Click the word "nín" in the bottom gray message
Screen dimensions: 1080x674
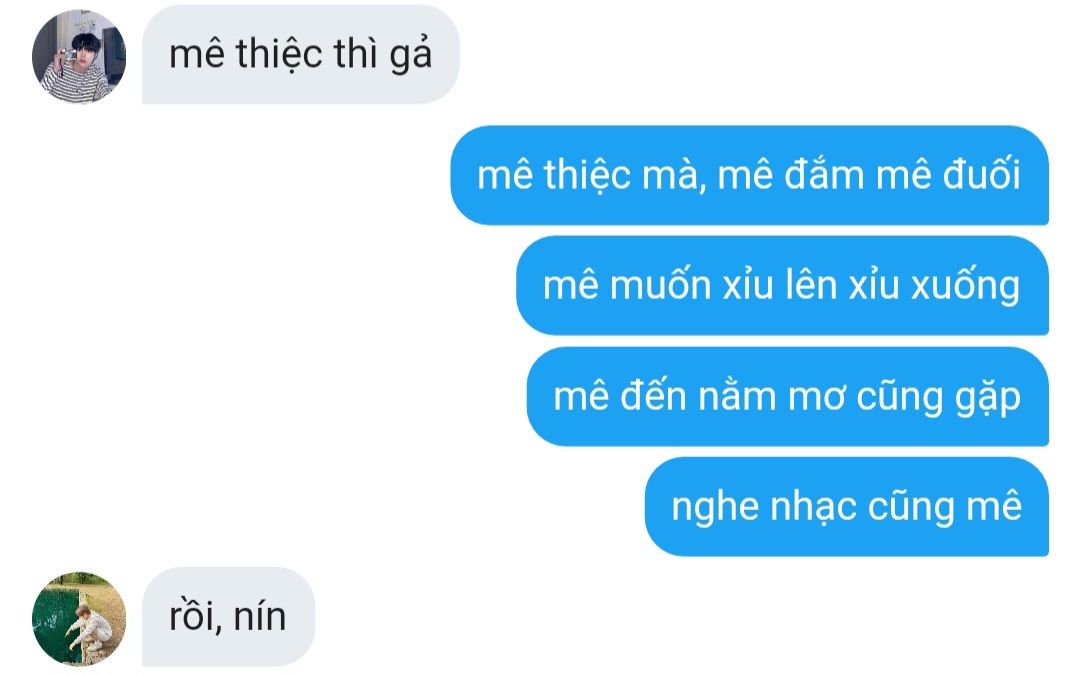[260, 616]
